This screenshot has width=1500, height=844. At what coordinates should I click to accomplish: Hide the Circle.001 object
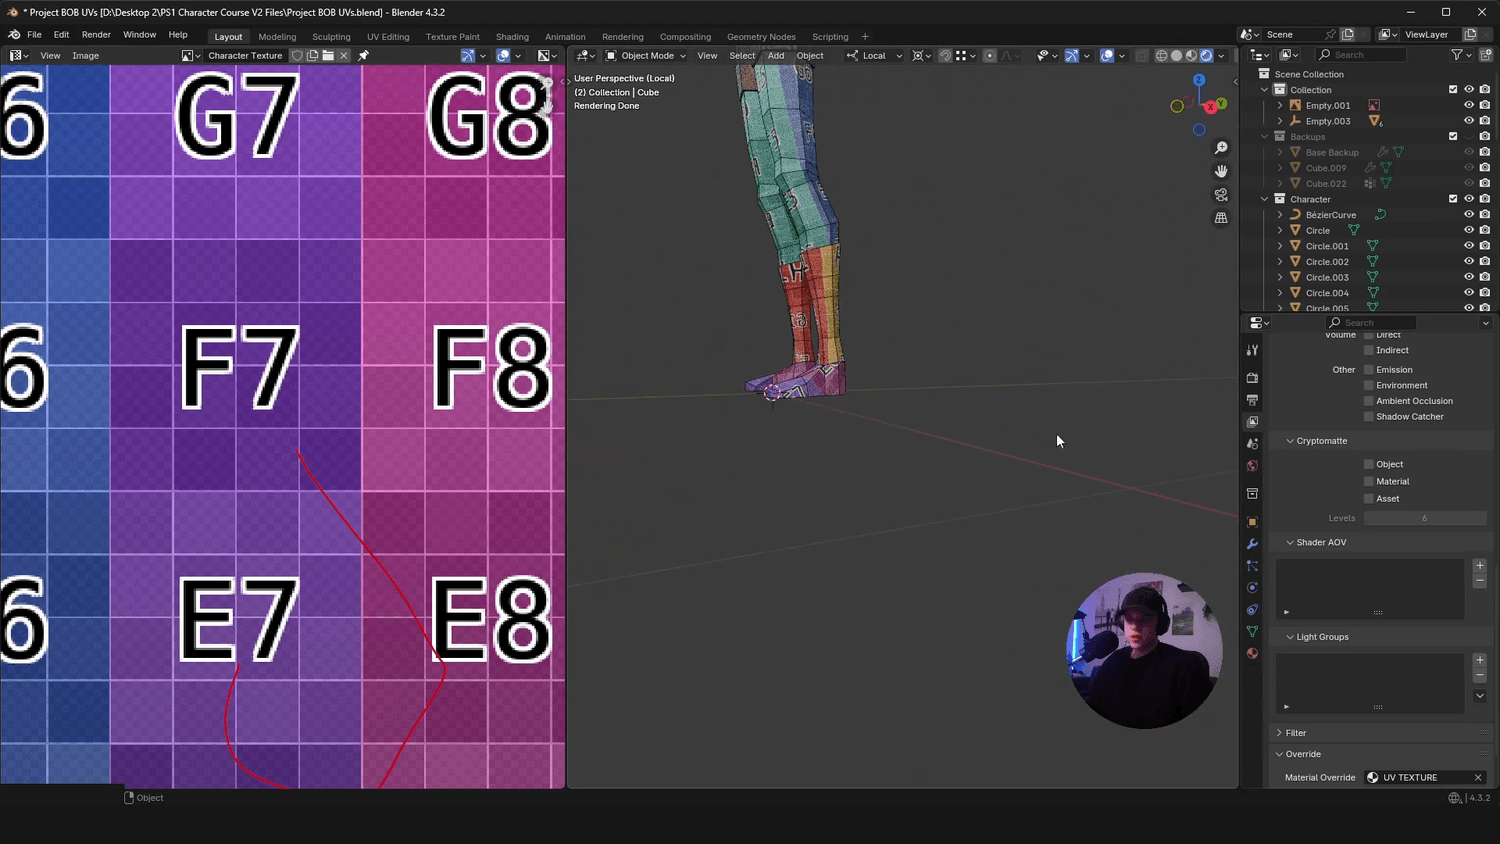pyautogui.click(x=1469, y=245)
